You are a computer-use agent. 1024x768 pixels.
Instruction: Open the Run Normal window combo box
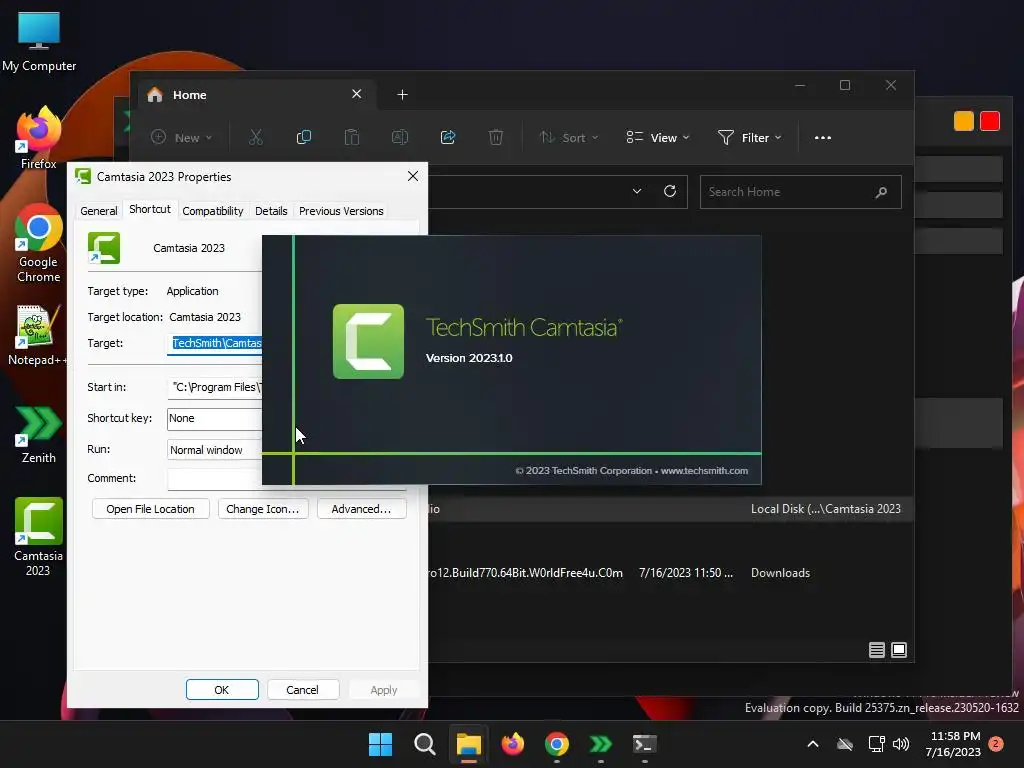(214, 450)
